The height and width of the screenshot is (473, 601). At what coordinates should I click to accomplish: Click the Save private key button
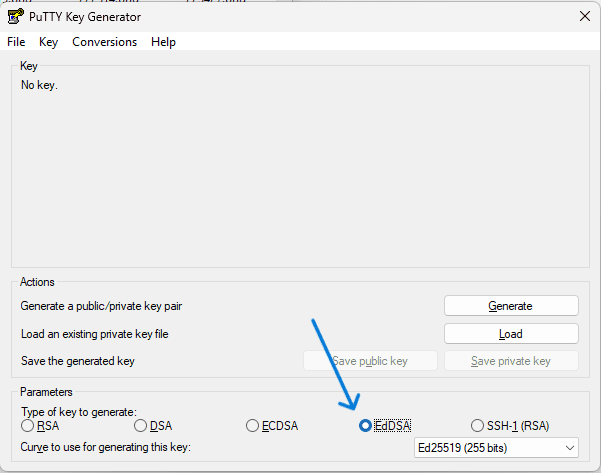point(510,361)
